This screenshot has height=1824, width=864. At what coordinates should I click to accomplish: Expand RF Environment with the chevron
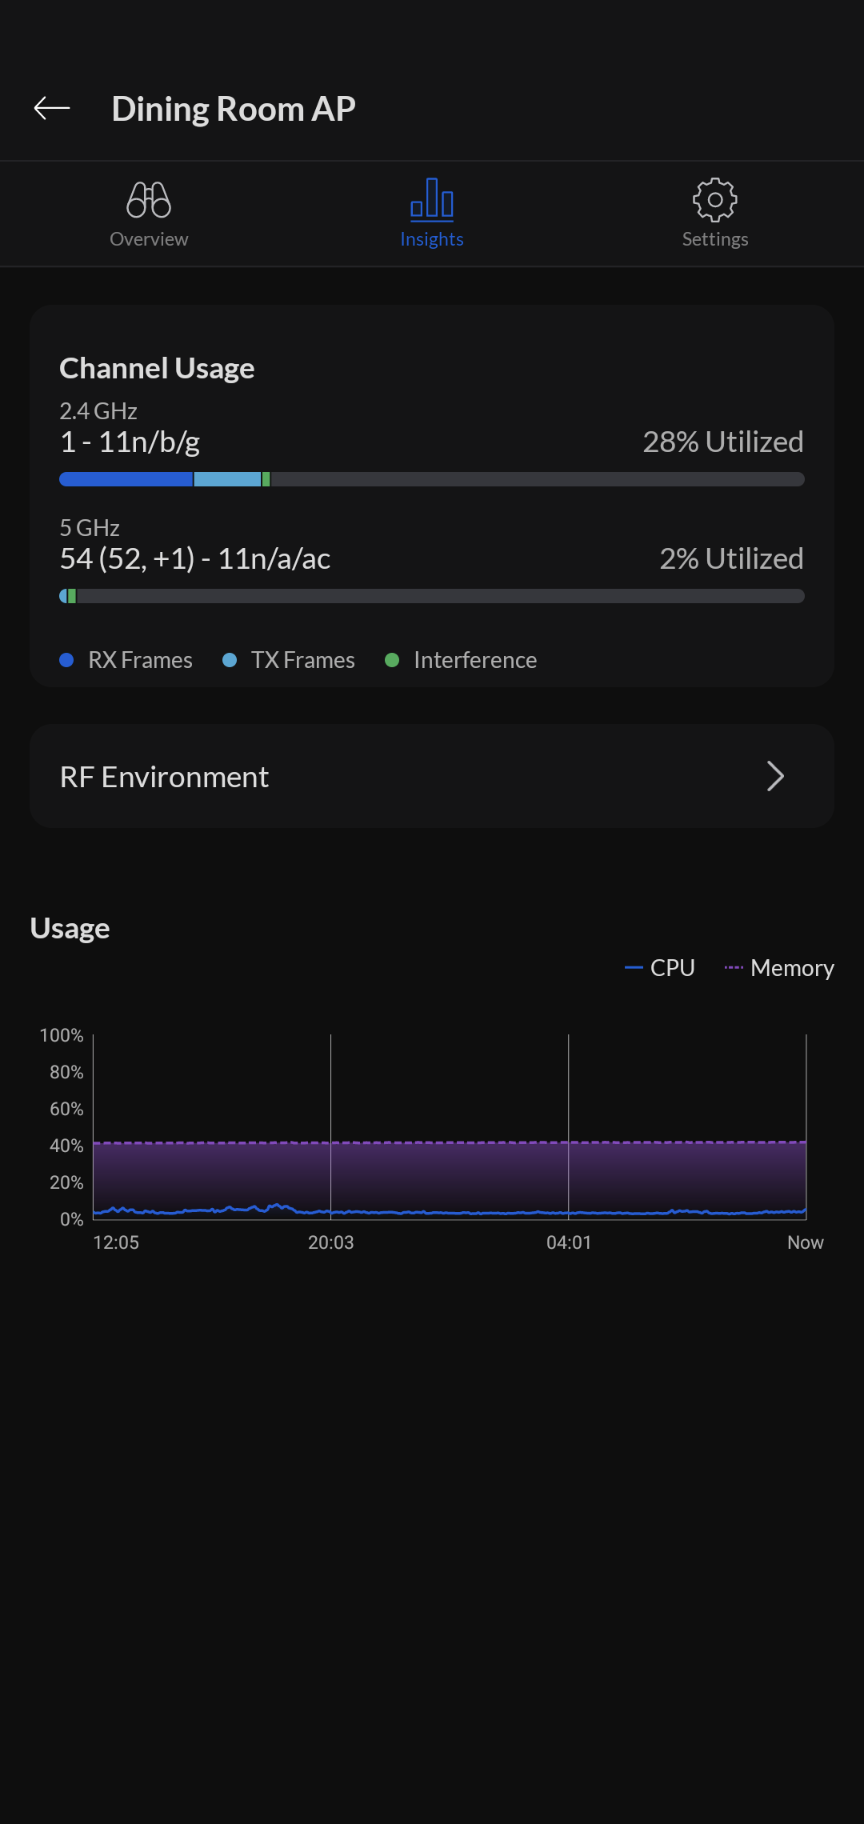coord(775,776)
